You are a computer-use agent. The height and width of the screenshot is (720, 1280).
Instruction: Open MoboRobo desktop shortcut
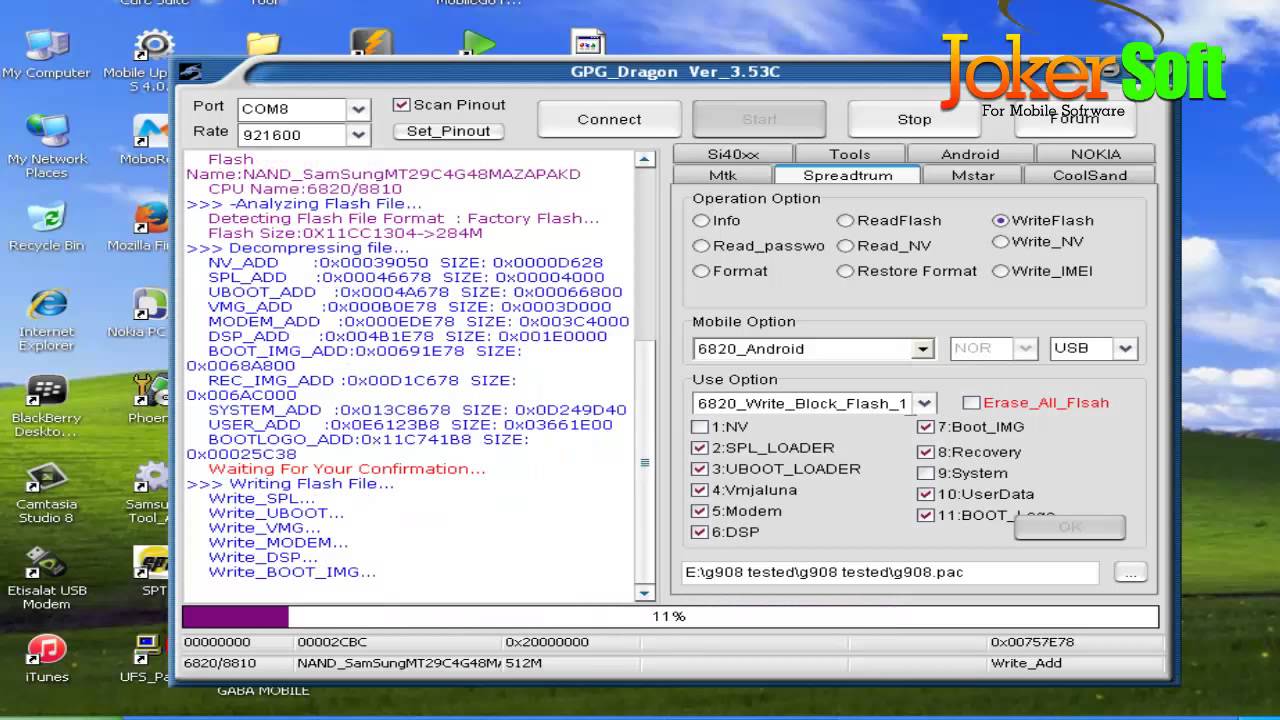point(152,140)
